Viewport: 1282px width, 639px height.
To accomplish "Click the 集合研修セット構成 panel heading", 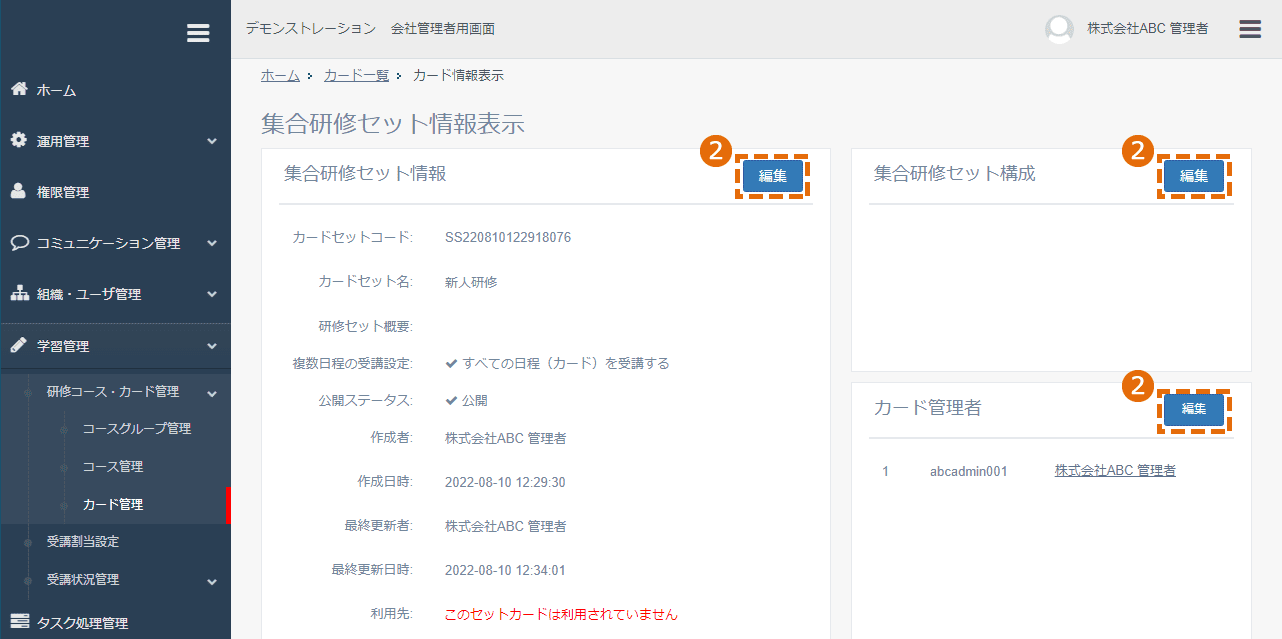I will [955, 174].
